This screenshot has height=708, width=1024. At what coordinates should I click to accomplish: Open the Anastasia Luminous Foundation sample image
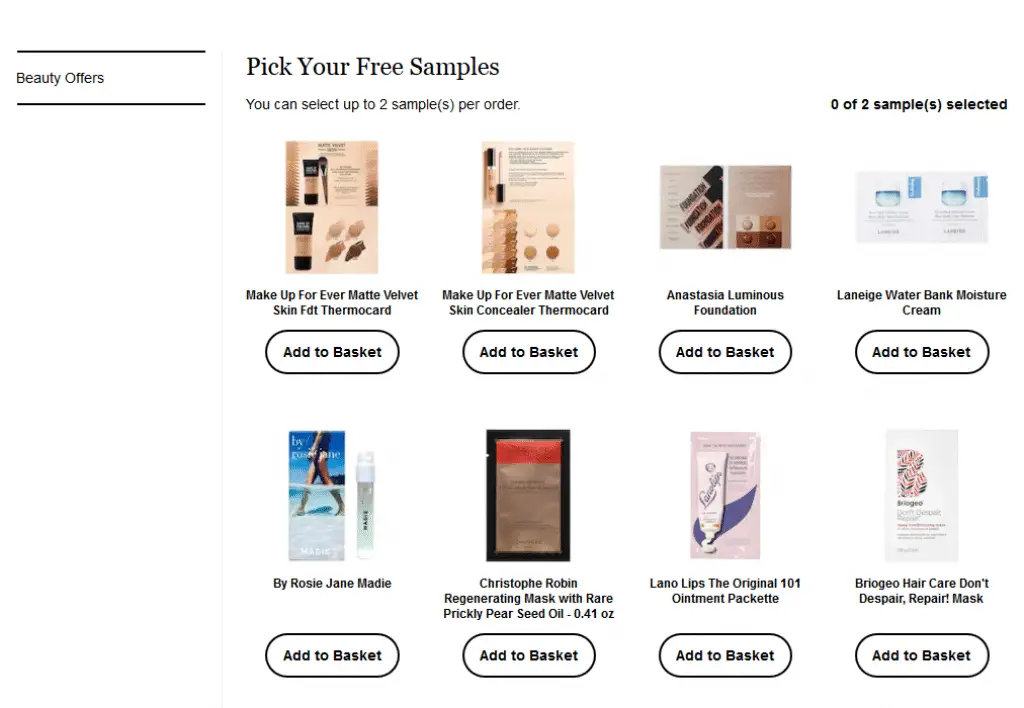pyautogui.click(x=725, y=207)
